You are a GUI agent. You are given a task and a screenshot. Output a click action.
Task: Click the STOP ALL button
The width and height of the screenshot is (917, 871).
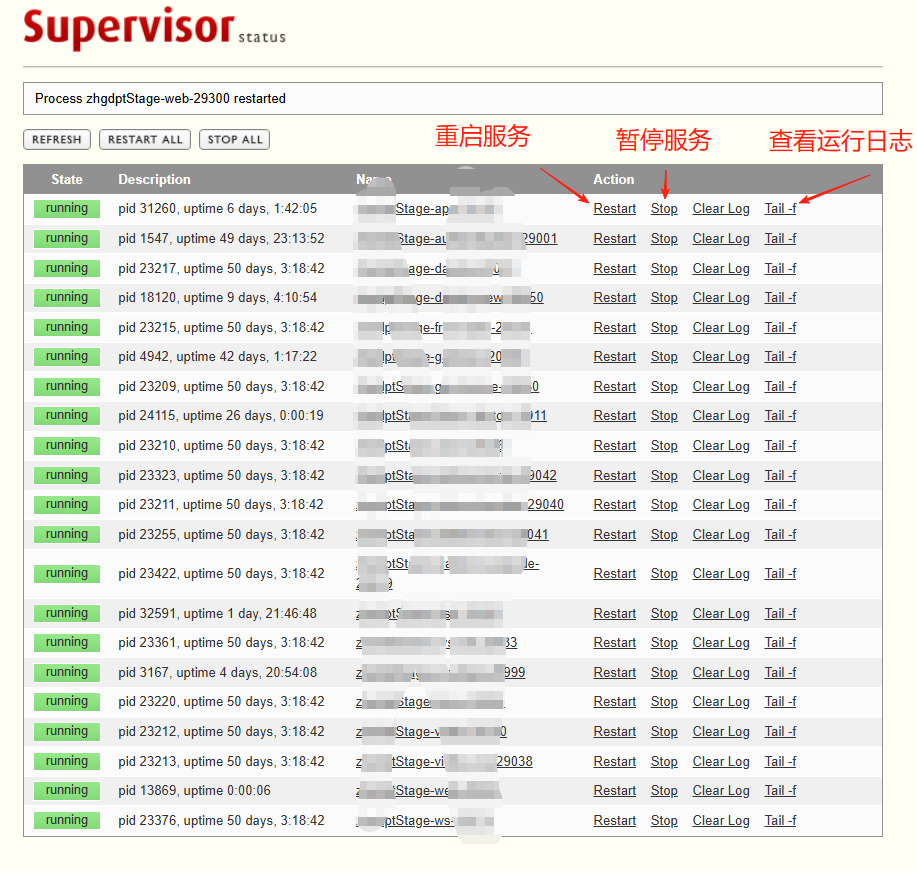(x=233, y=139)
